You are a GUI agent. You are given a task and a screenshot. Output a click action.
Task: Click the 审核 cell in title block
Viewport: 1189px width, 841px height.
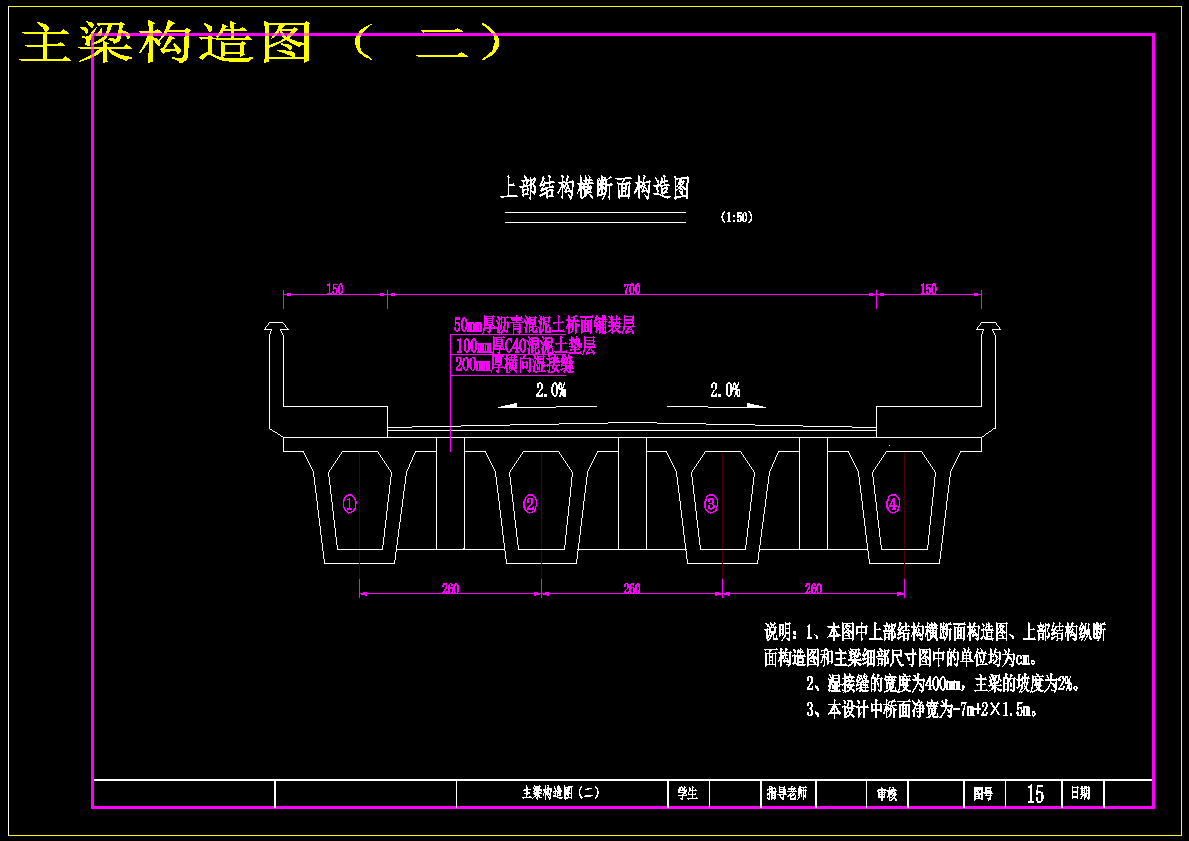click(x=887, y=794)
